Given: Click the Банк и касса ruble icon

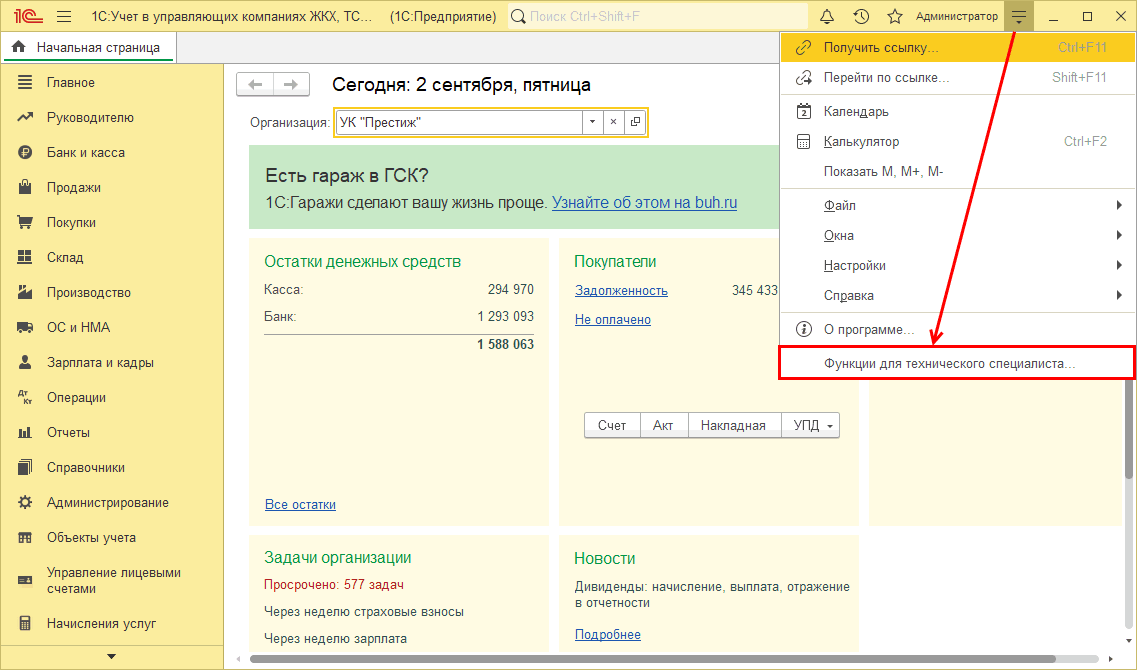Looking at the screenshot, I should point(25,152).
